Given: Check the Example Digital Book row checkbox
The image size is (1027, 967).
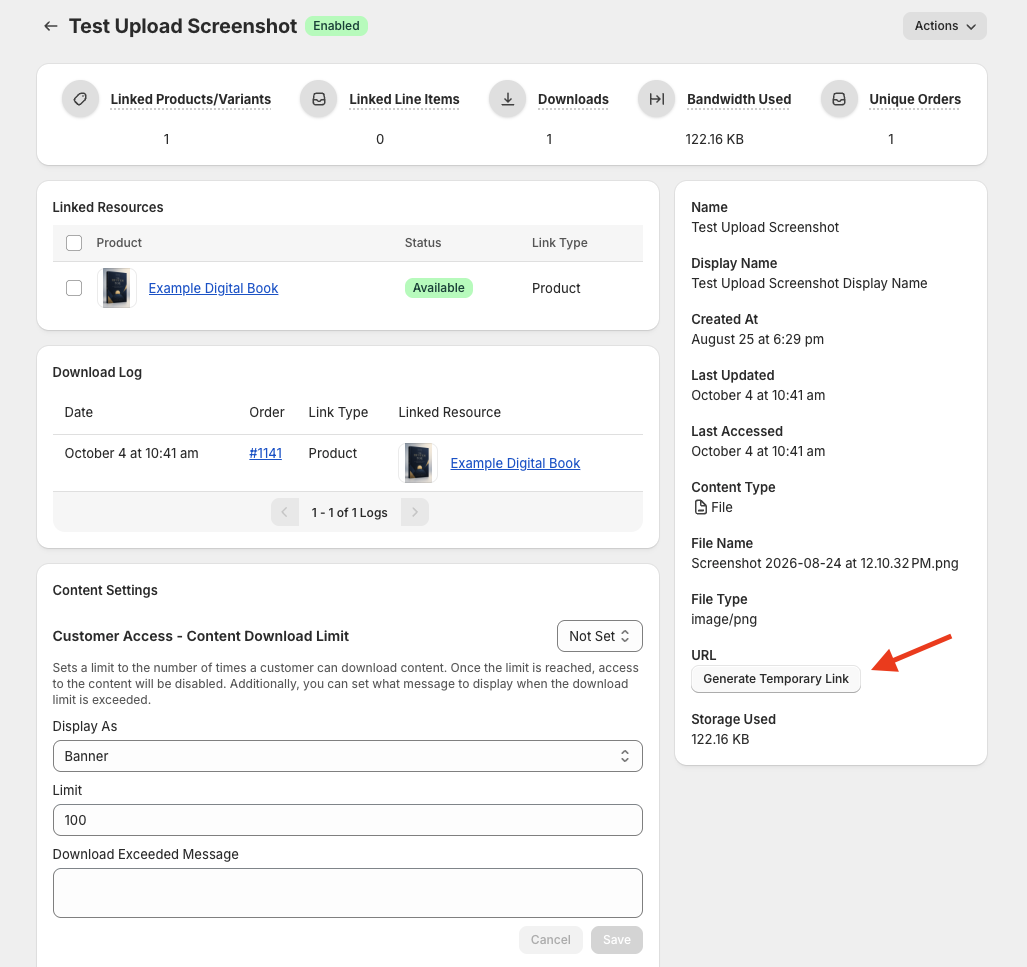Looking at the screenshot, I should coord(74,288).
